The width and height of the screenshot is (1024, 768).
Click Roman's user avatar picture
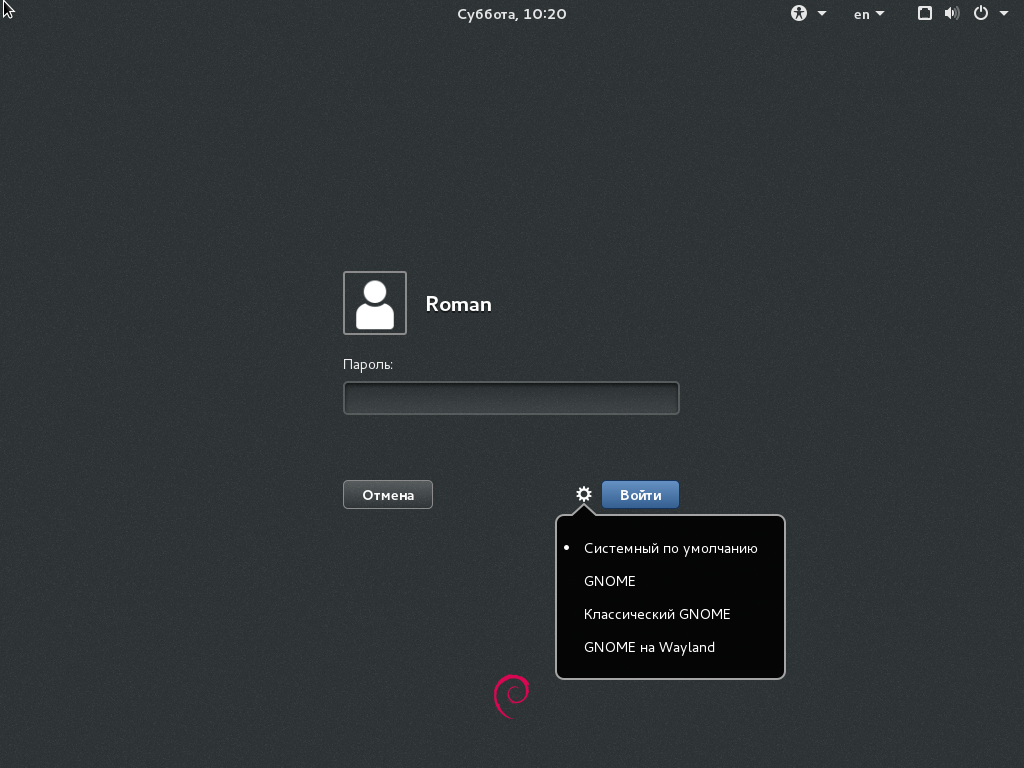(375, 303)
